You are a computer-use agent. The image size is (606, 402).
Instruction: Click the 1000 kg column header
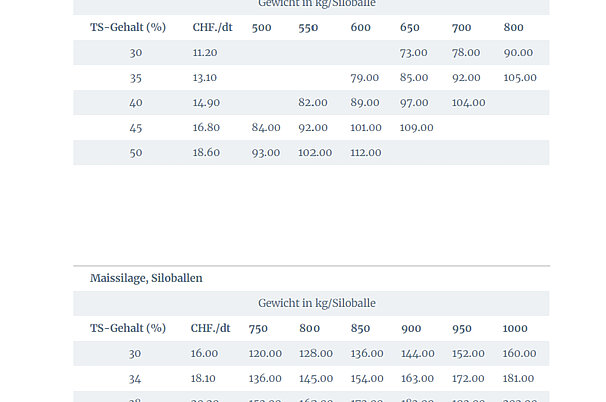click(515, 328)
